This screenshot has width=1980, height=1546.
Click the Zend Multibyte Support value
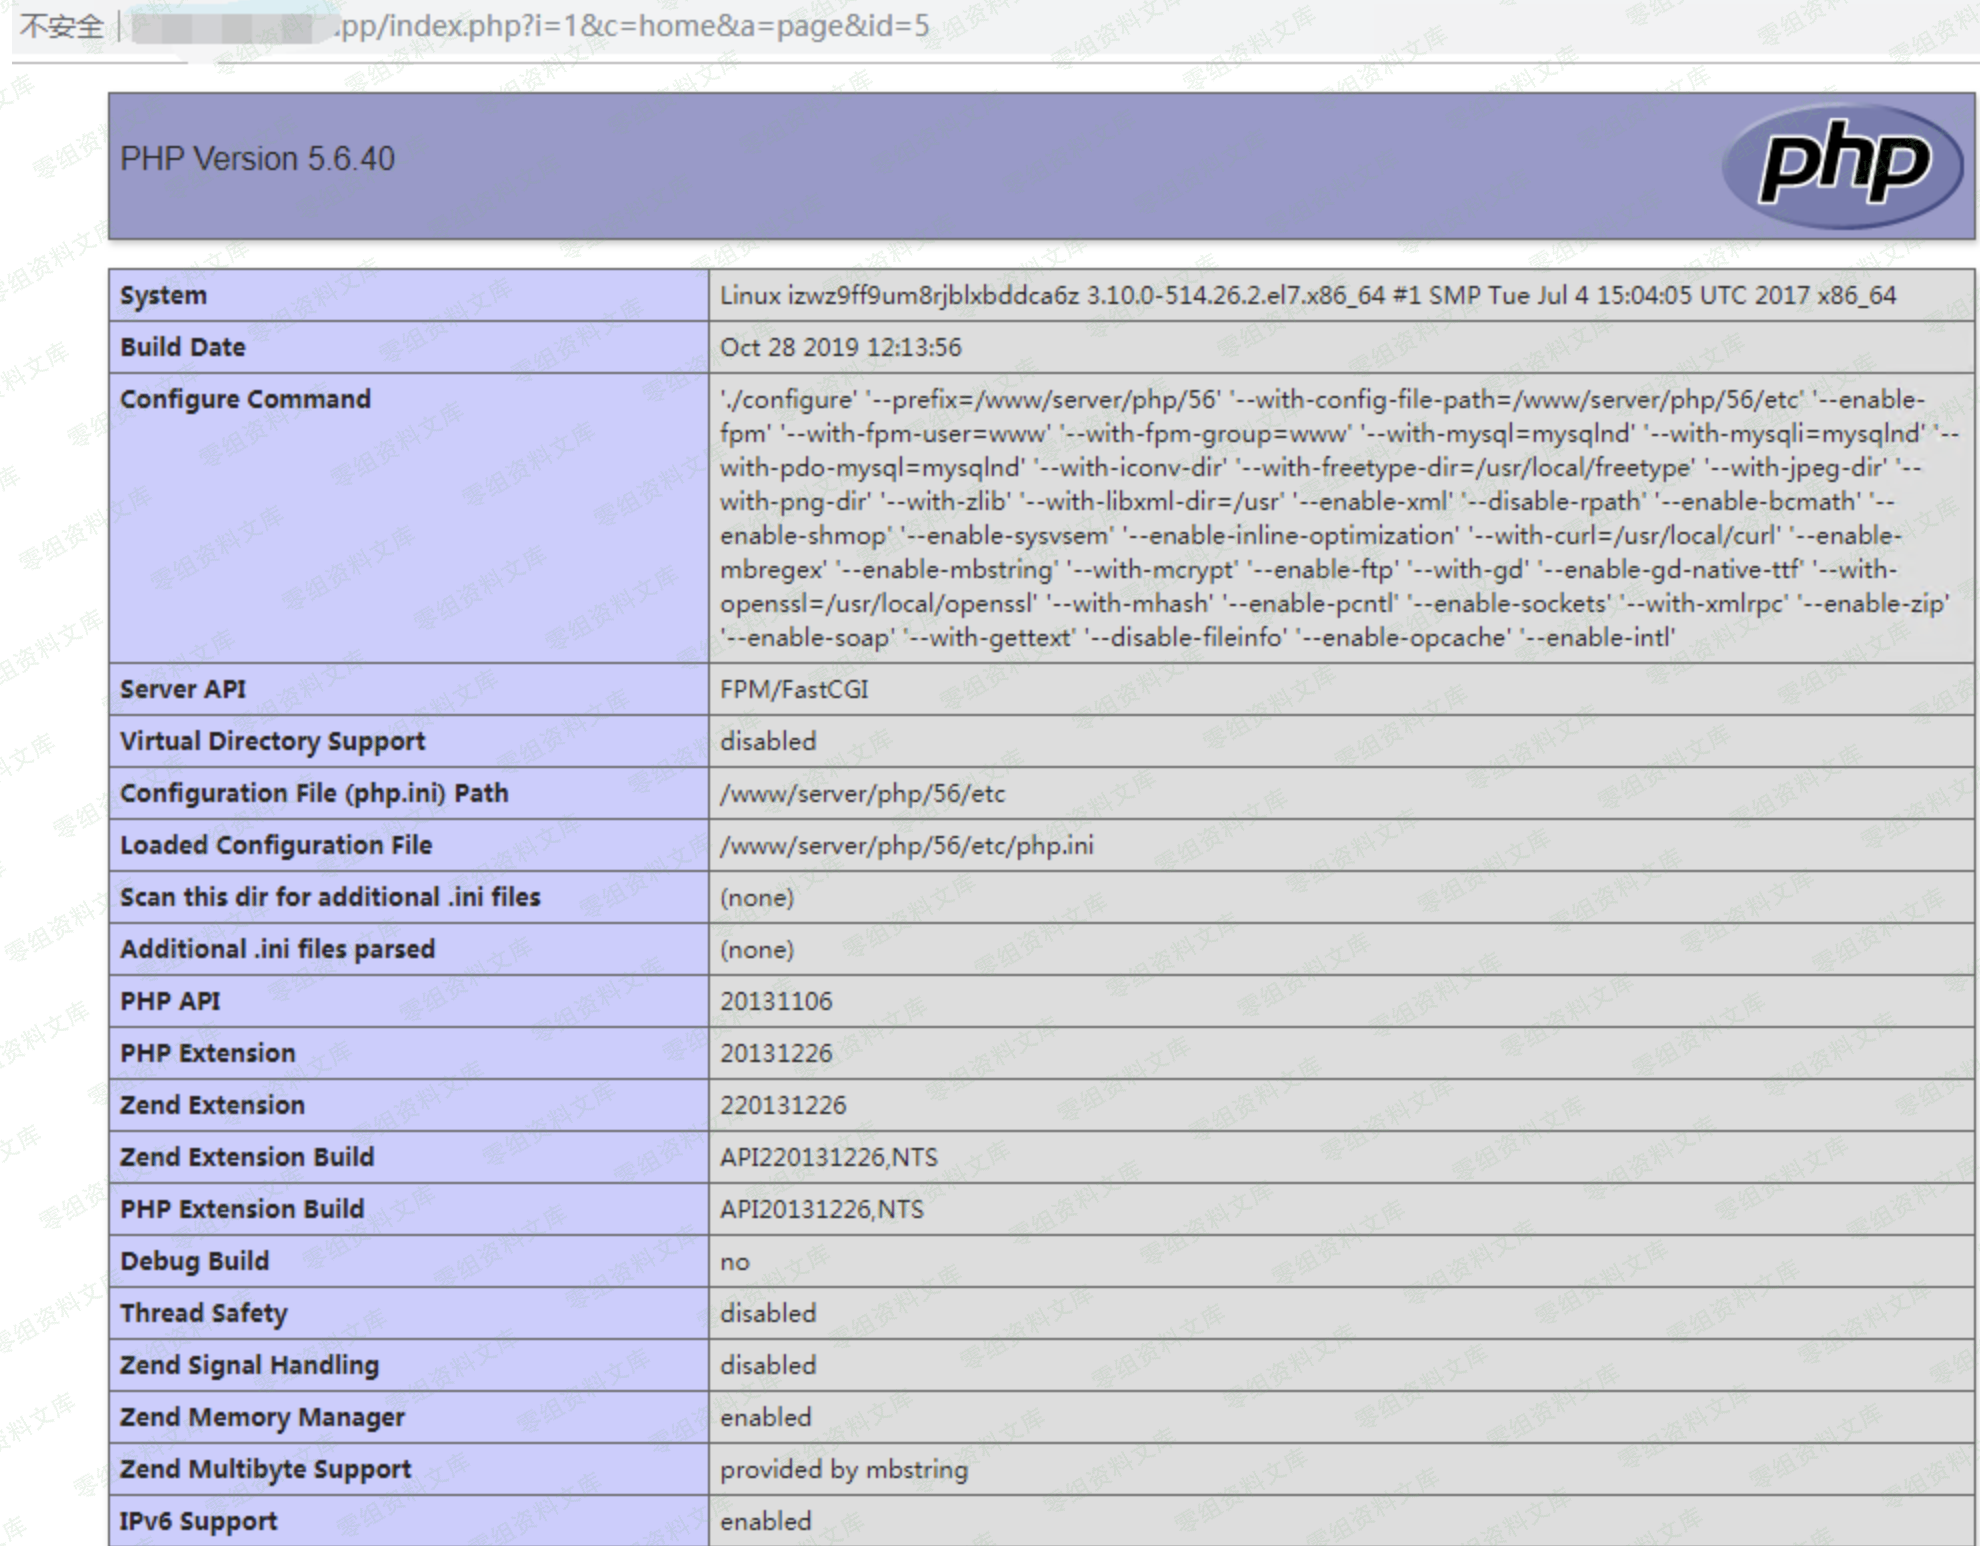point(843,1470)
